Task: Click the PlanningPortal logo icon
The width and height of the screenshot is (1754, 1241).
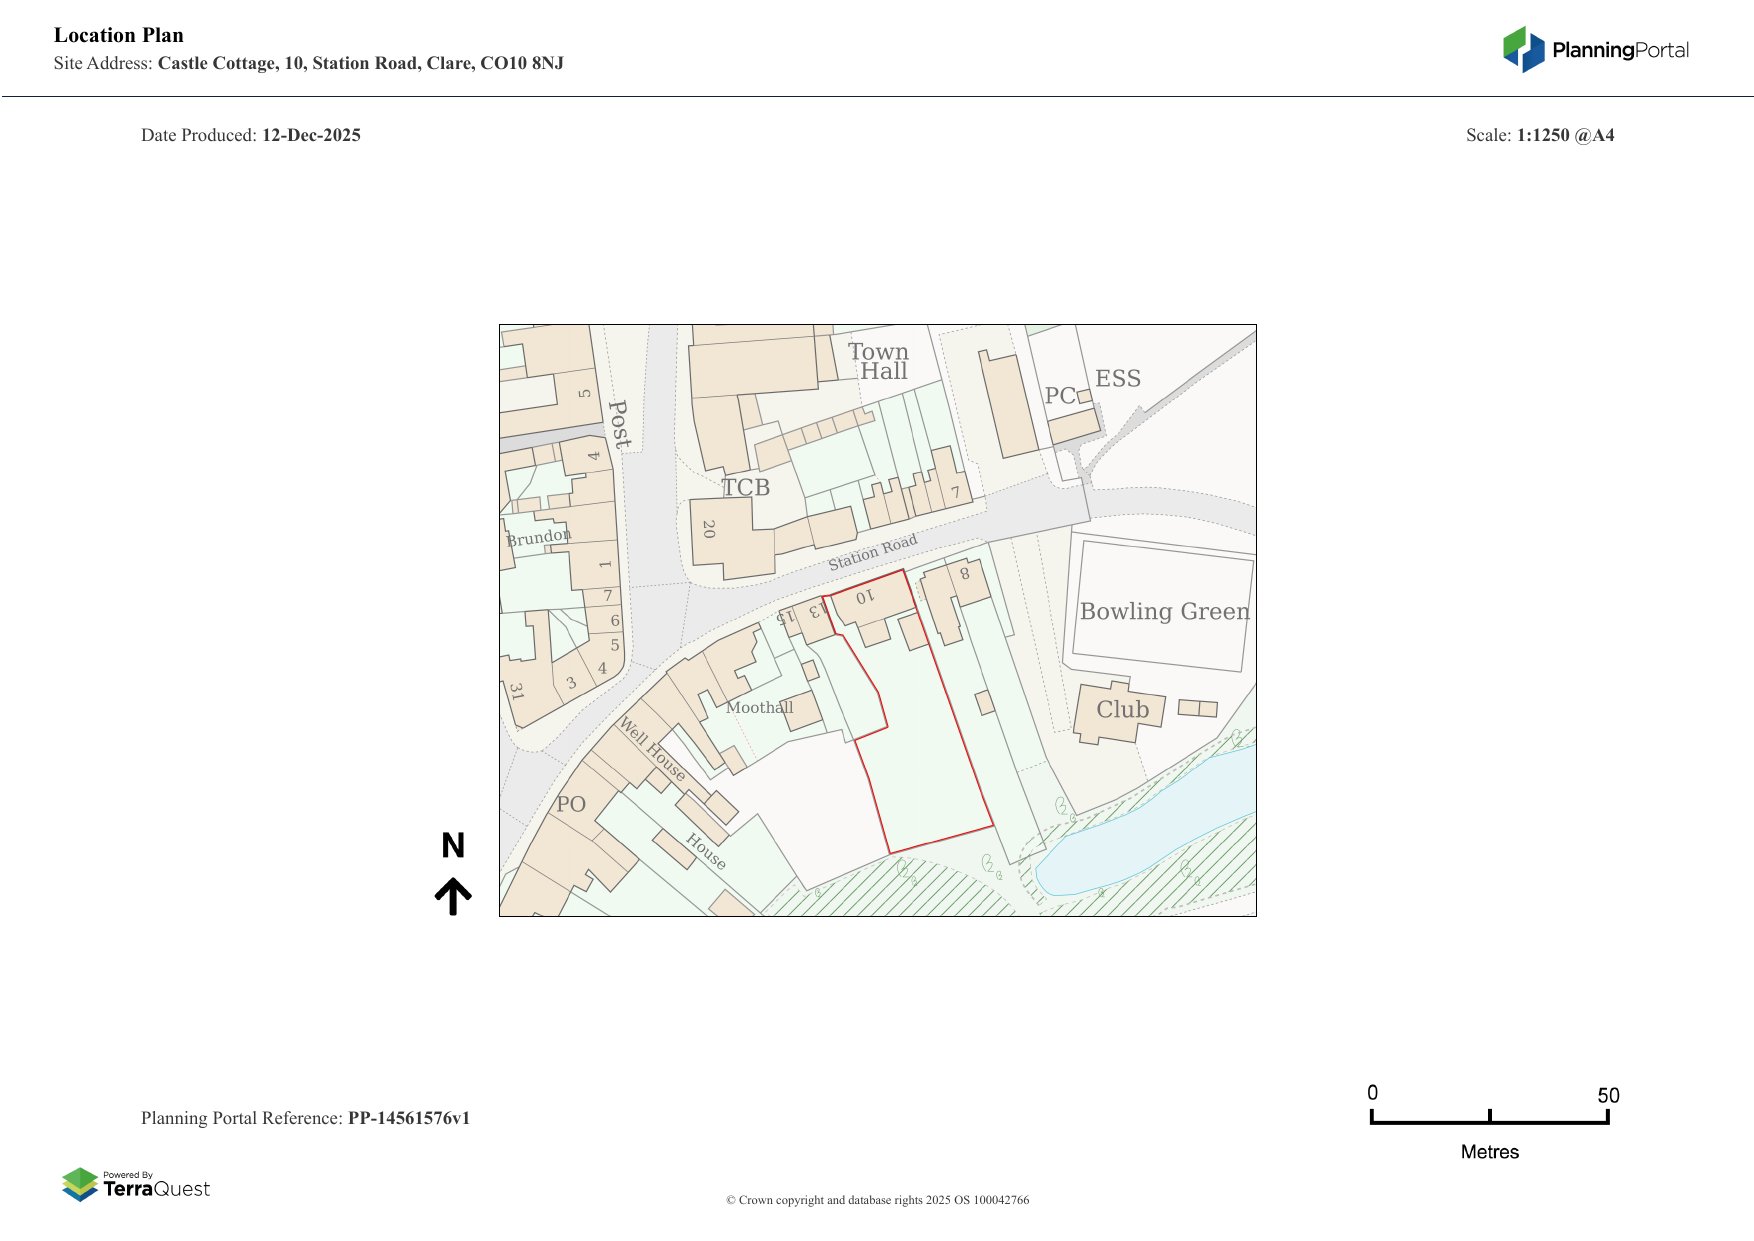Action: point(1523,50)
